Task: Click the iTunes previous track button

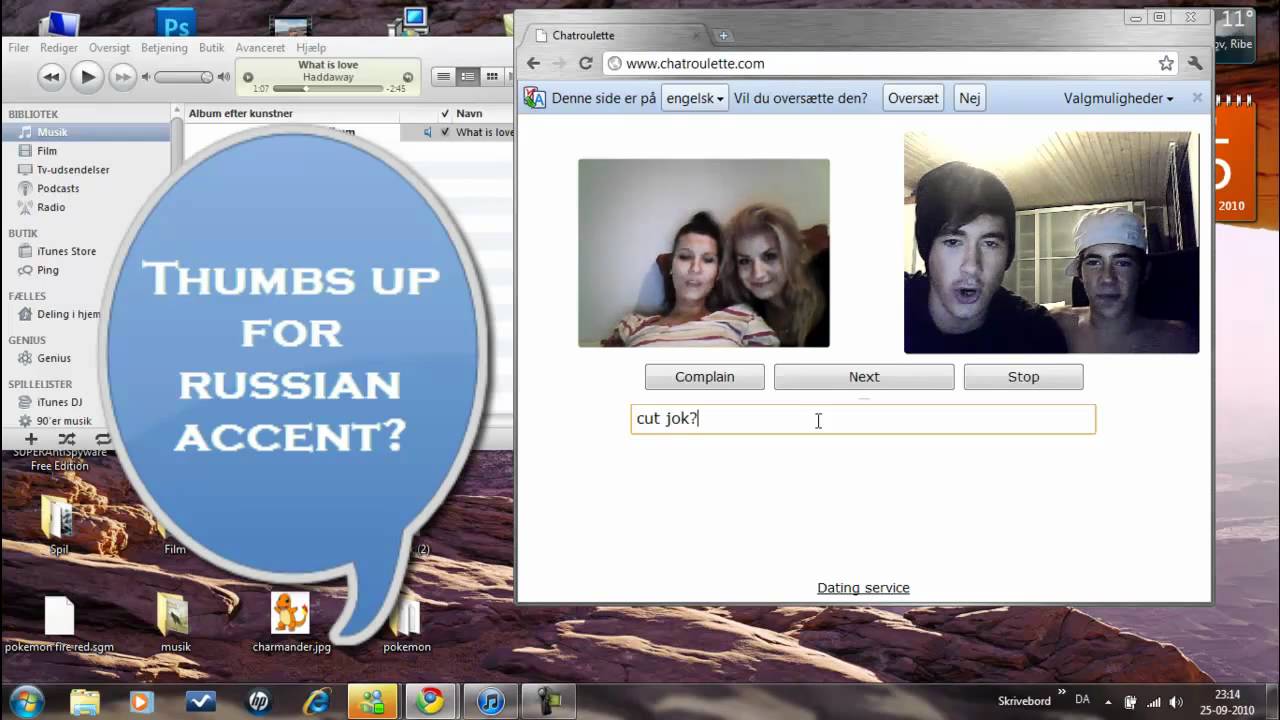Action: 51,77
